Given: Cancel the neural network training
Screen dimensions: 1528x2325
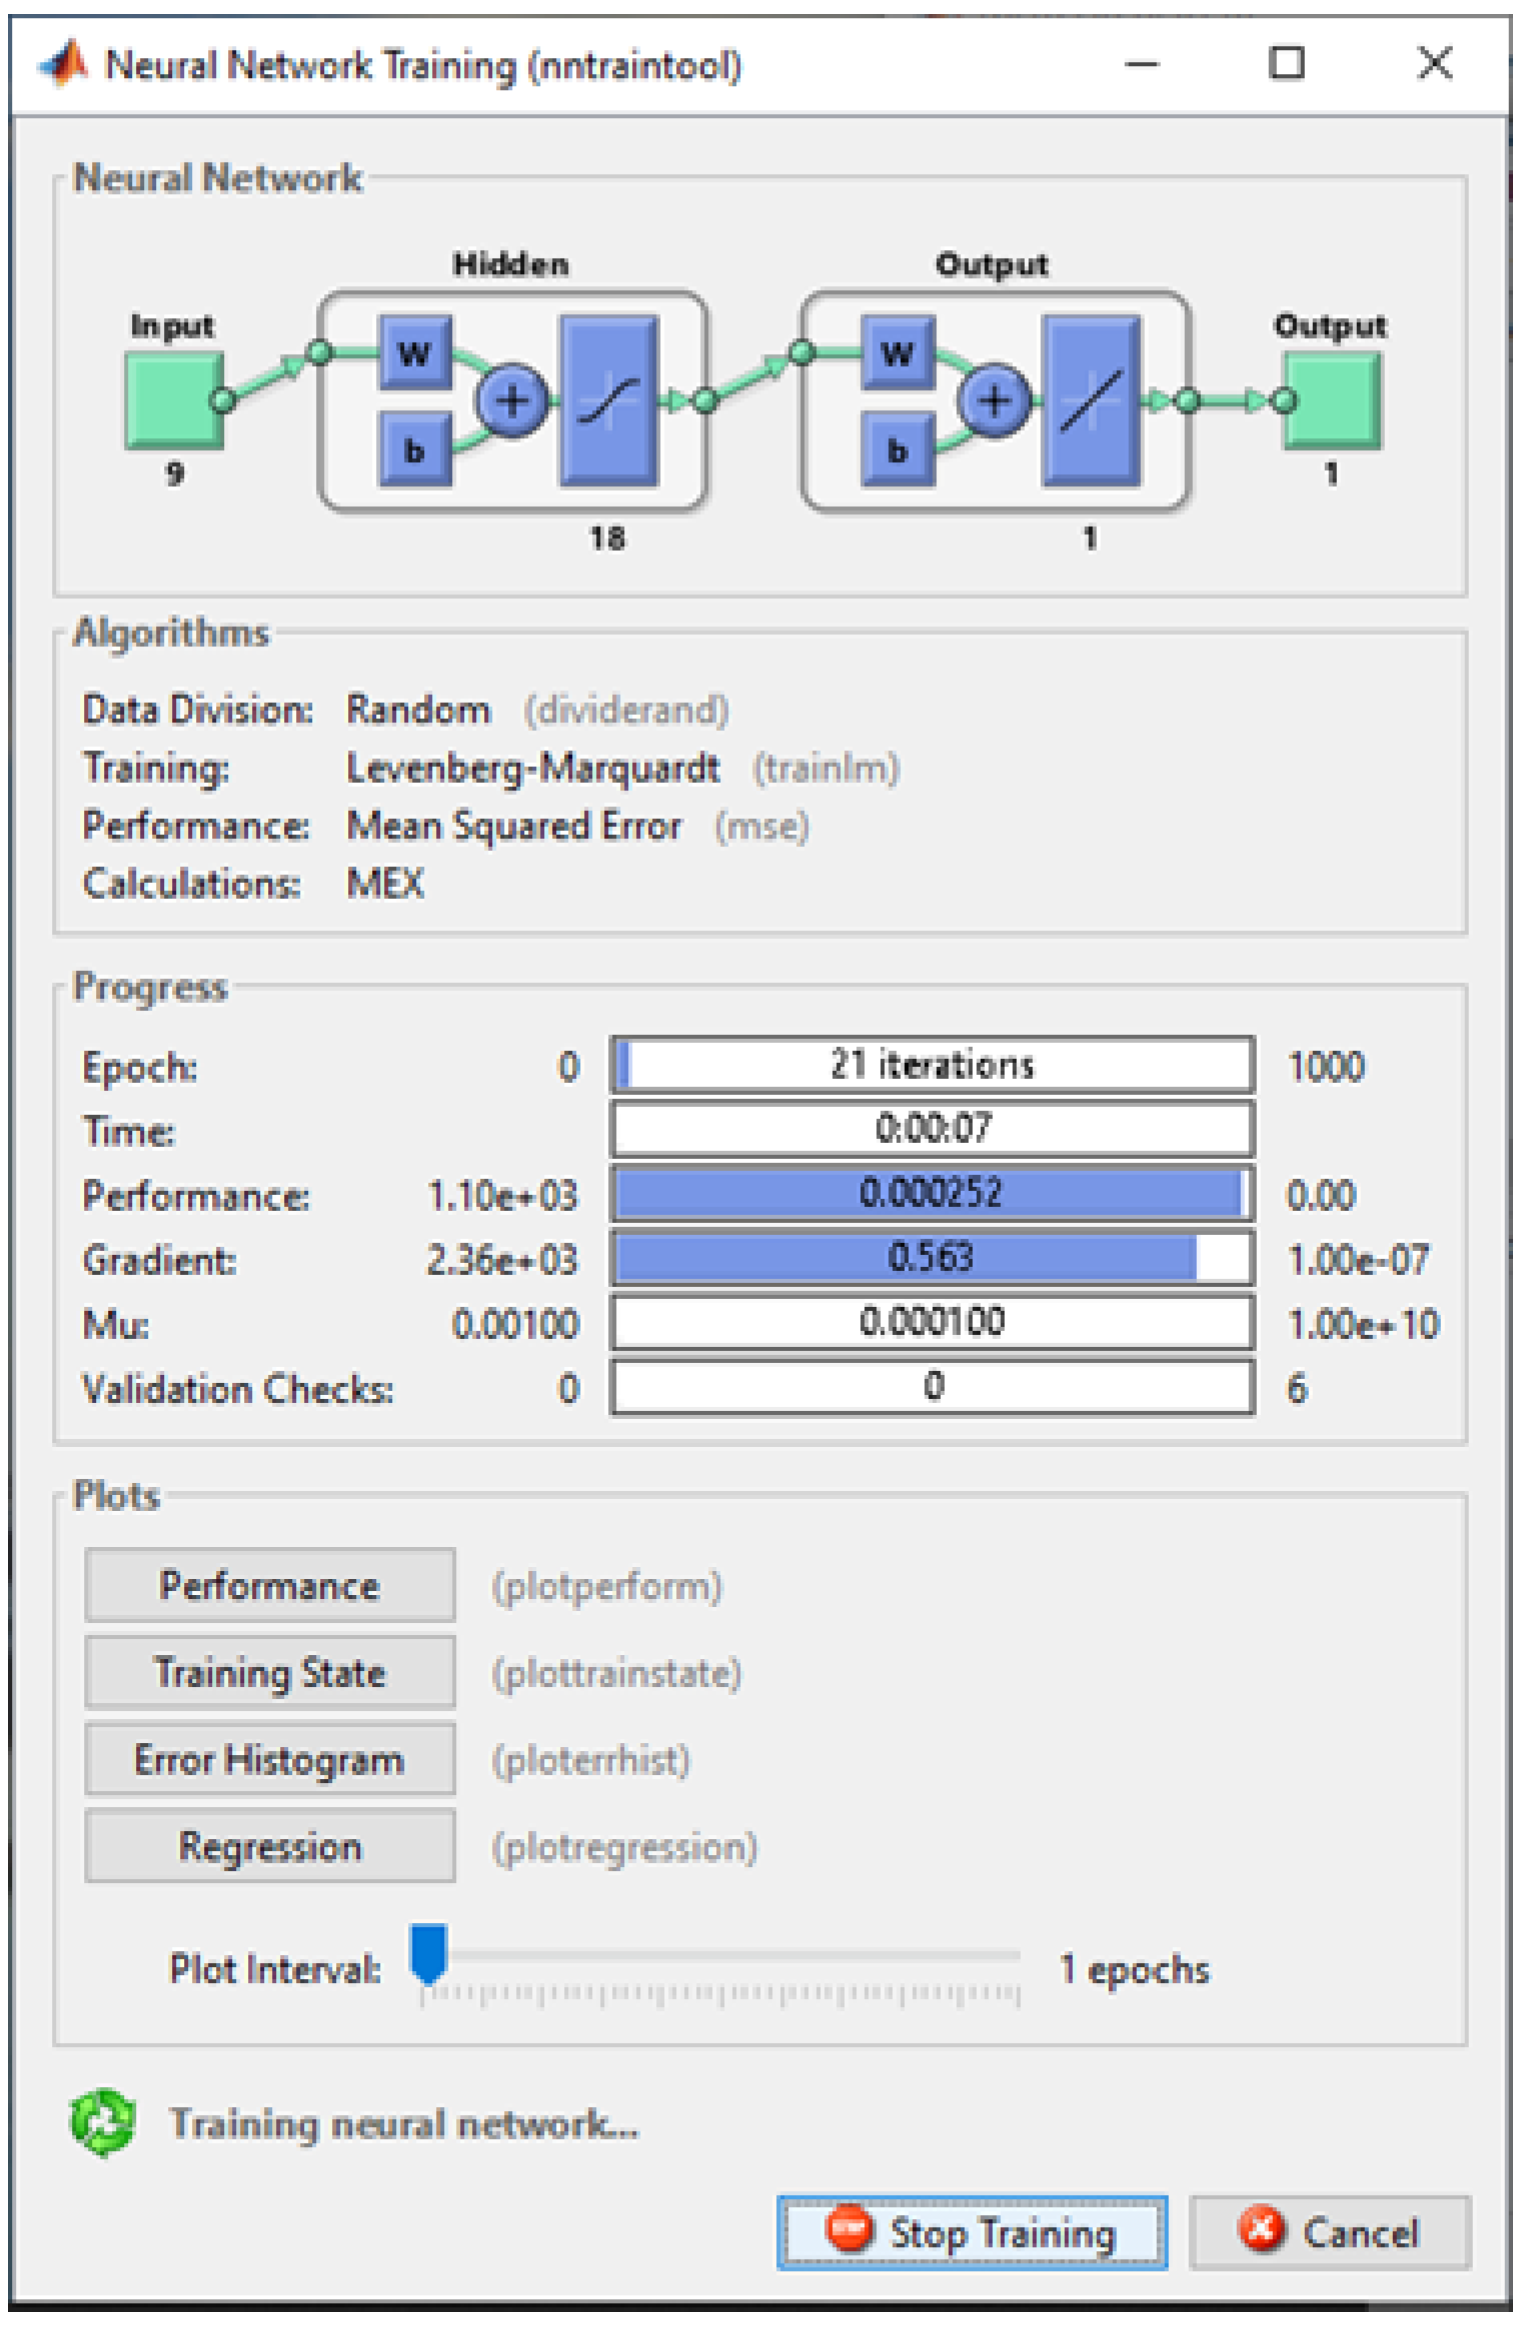Looking at the screenshot, I should click(x=1330, y=2232).
